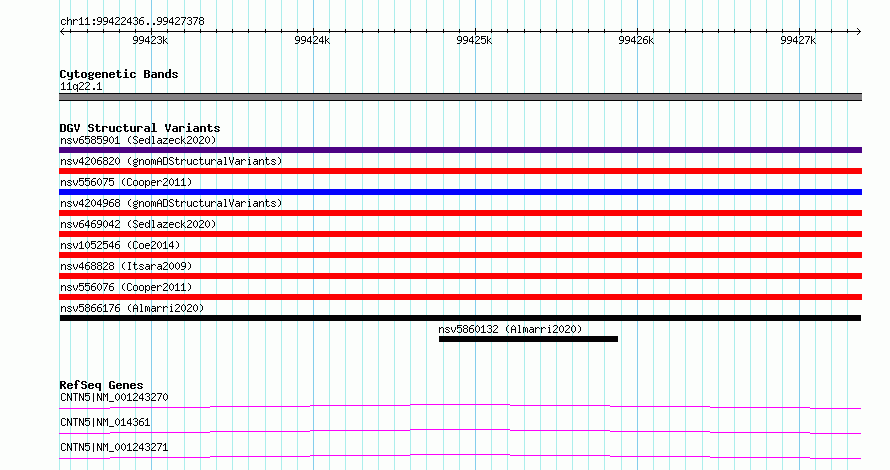Open transcript CNTN5|NM_001243270 label
The width and height of the screenshot is (890, 470).
click(114, 397)
